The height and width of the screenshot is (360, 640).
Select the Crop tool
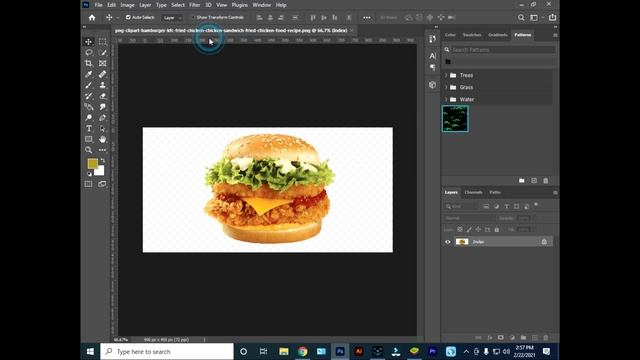[89, 63]
